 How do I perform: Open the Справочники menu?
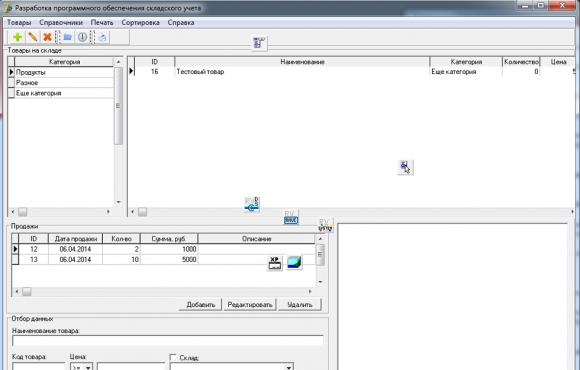(x=61, y=23)
